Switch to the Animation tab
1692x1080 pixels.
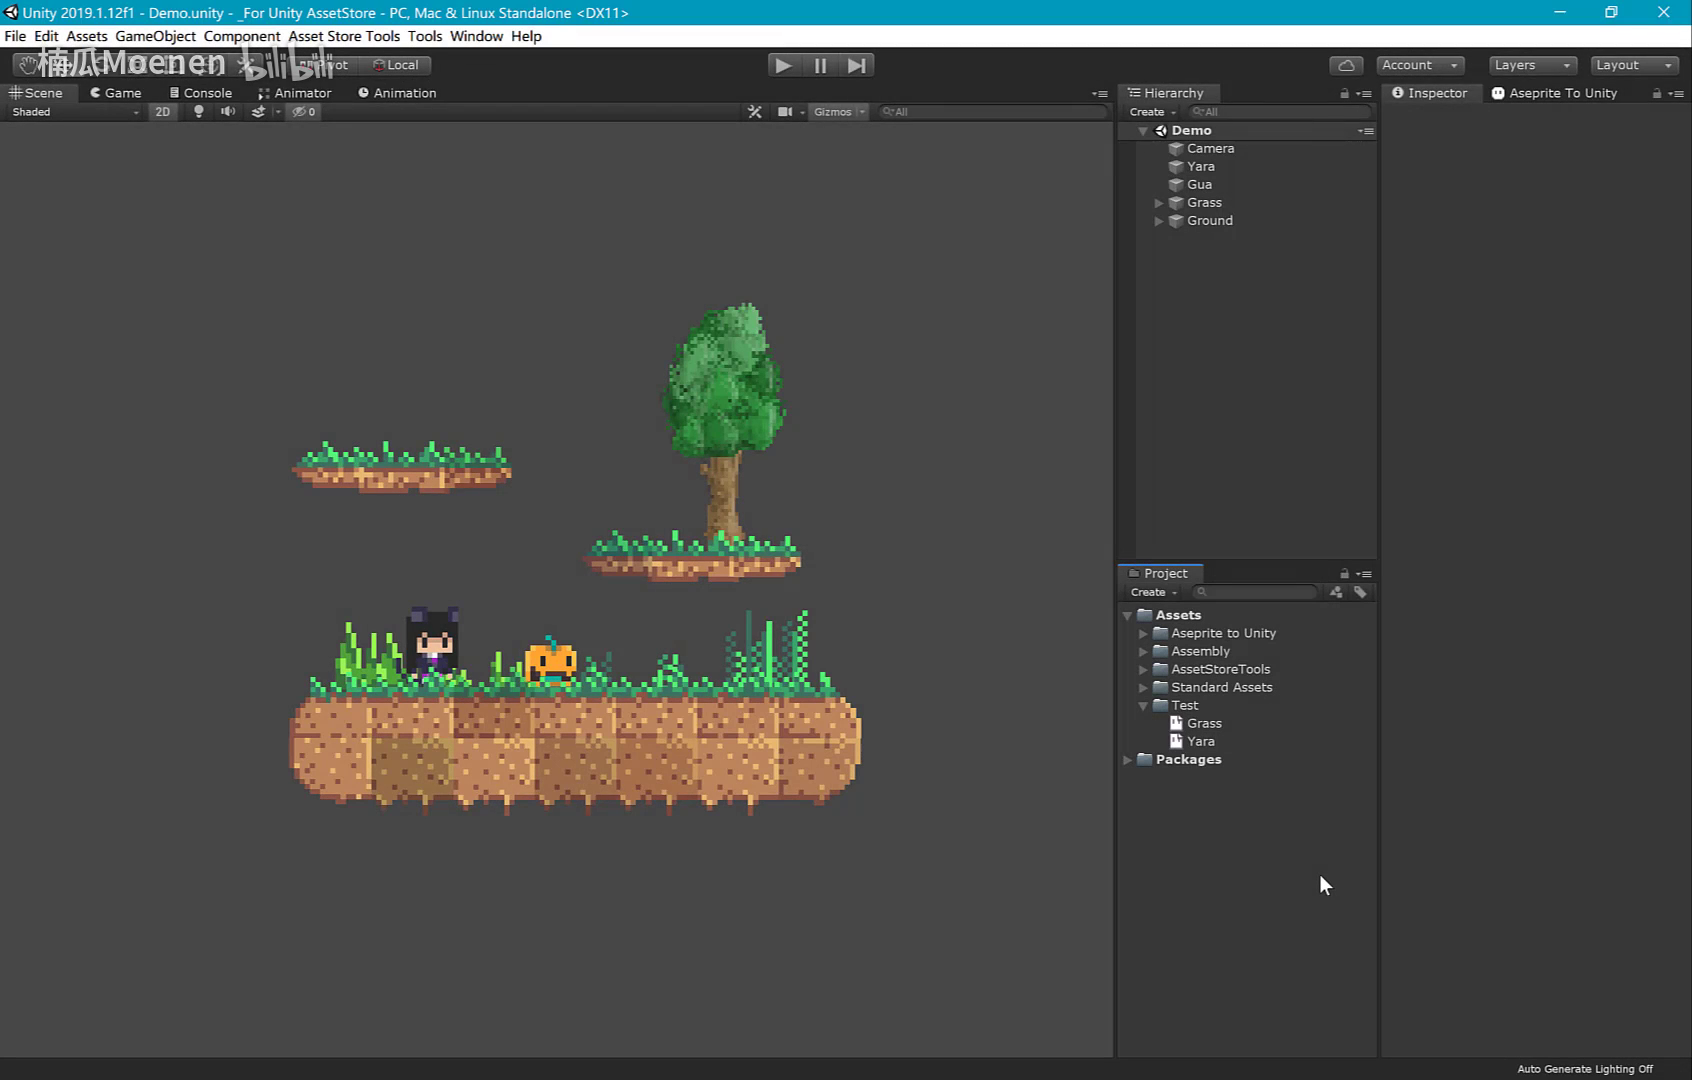coord(397,93)
